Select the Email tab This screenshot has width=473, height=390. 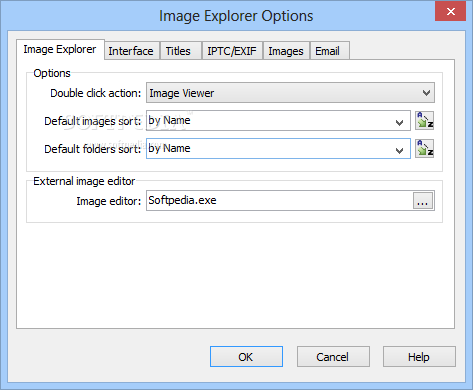tap(327, 51)
